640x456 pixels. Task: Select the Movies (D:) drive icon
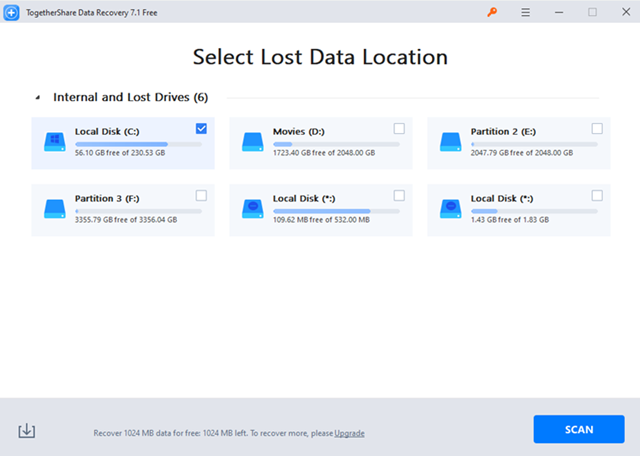(x=253, y=142)
